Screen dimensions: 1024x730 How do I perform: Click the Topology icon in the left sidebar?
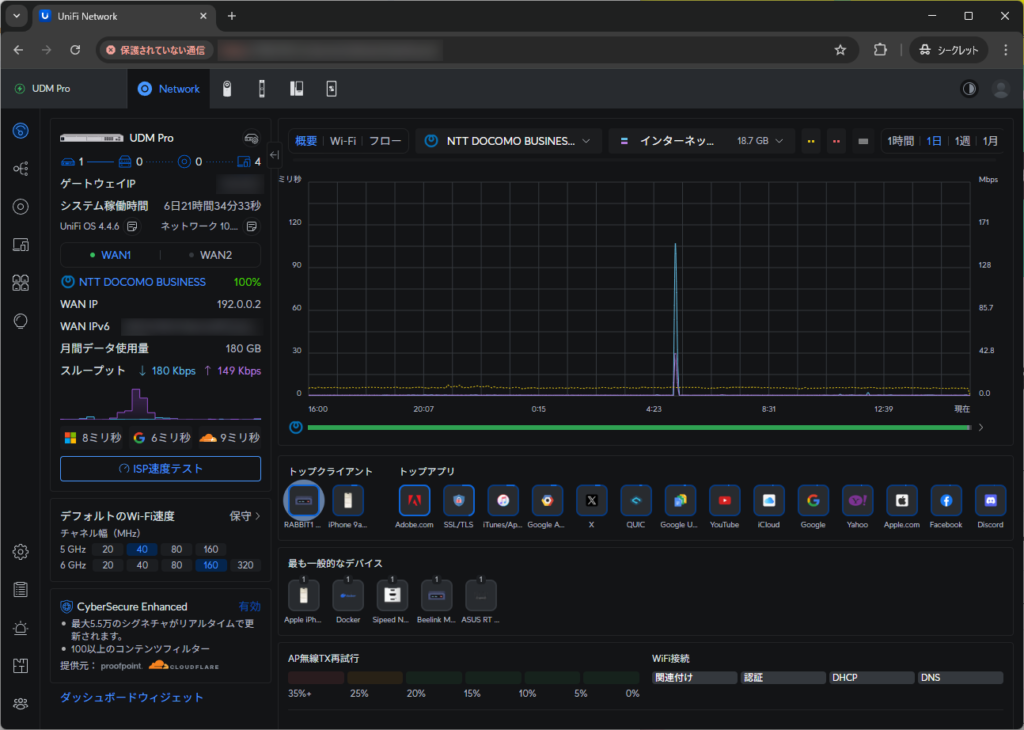click(x=20, y=169)
